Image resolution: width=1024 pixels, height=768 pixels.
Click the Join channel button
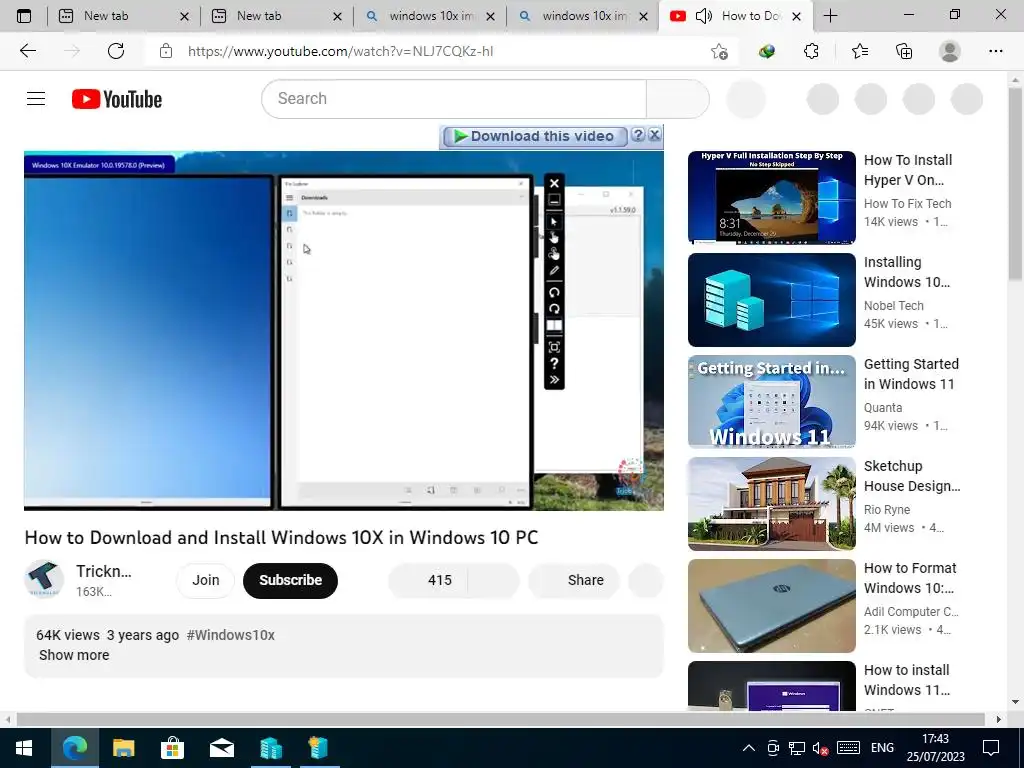206,580
